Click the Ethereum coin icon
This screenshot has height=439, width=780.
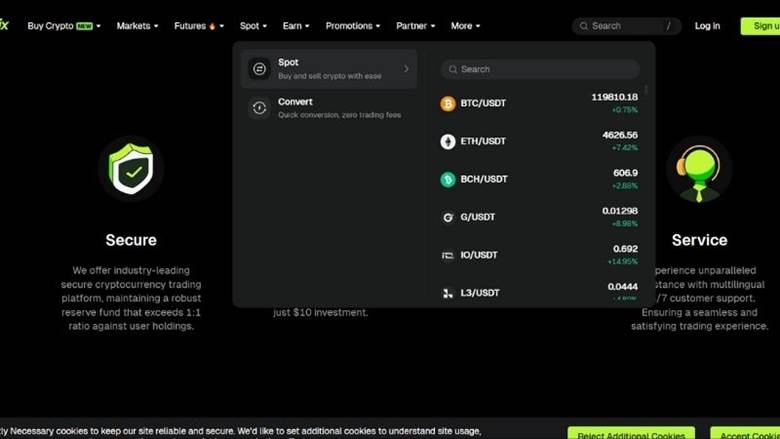tap(448, 142)
